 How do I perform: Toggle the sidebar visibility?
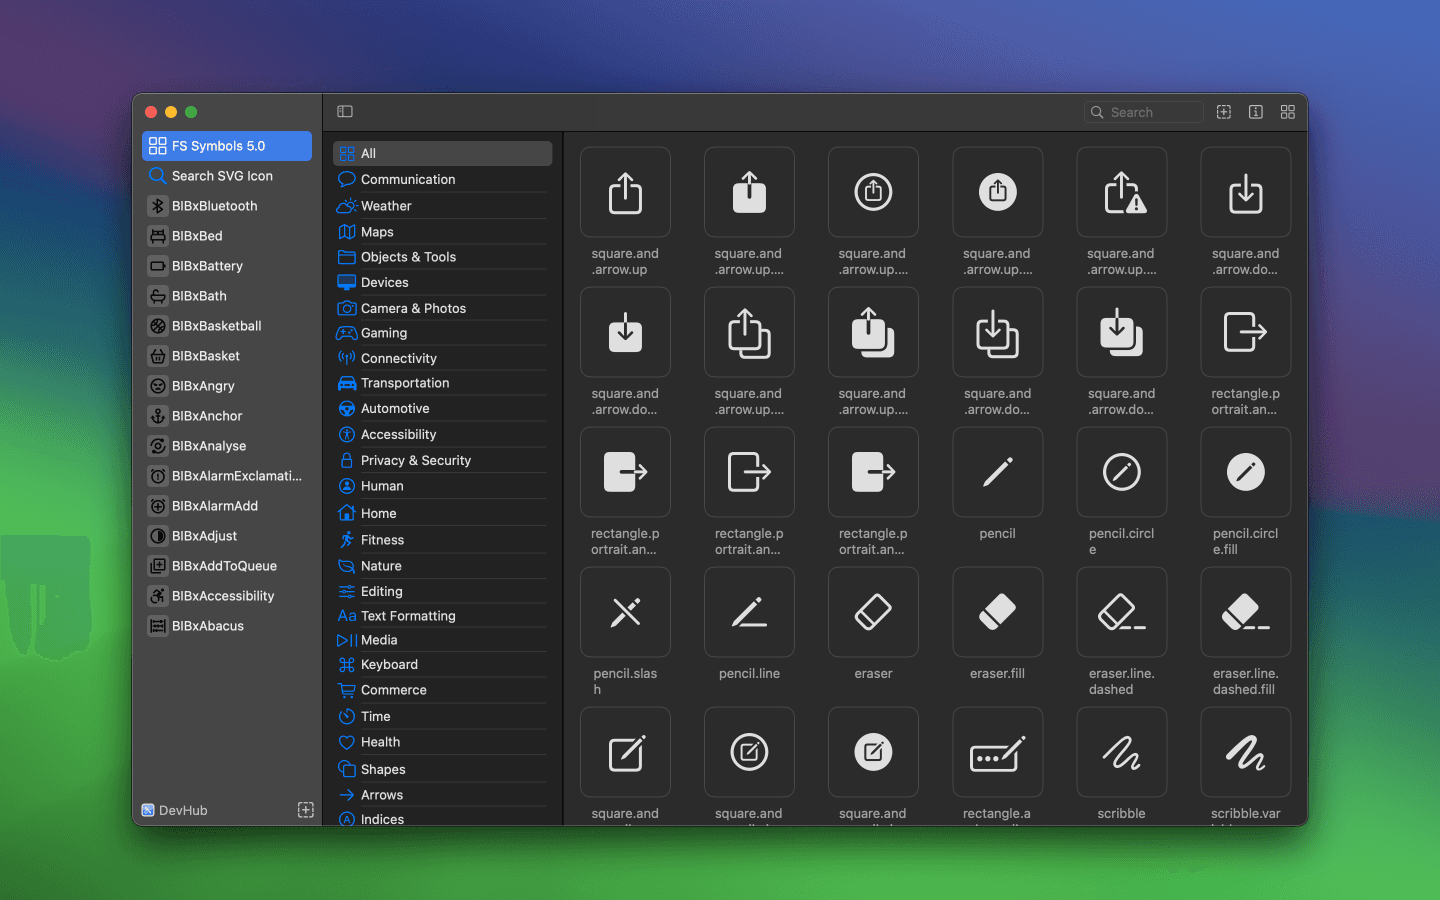coord(344,111)
